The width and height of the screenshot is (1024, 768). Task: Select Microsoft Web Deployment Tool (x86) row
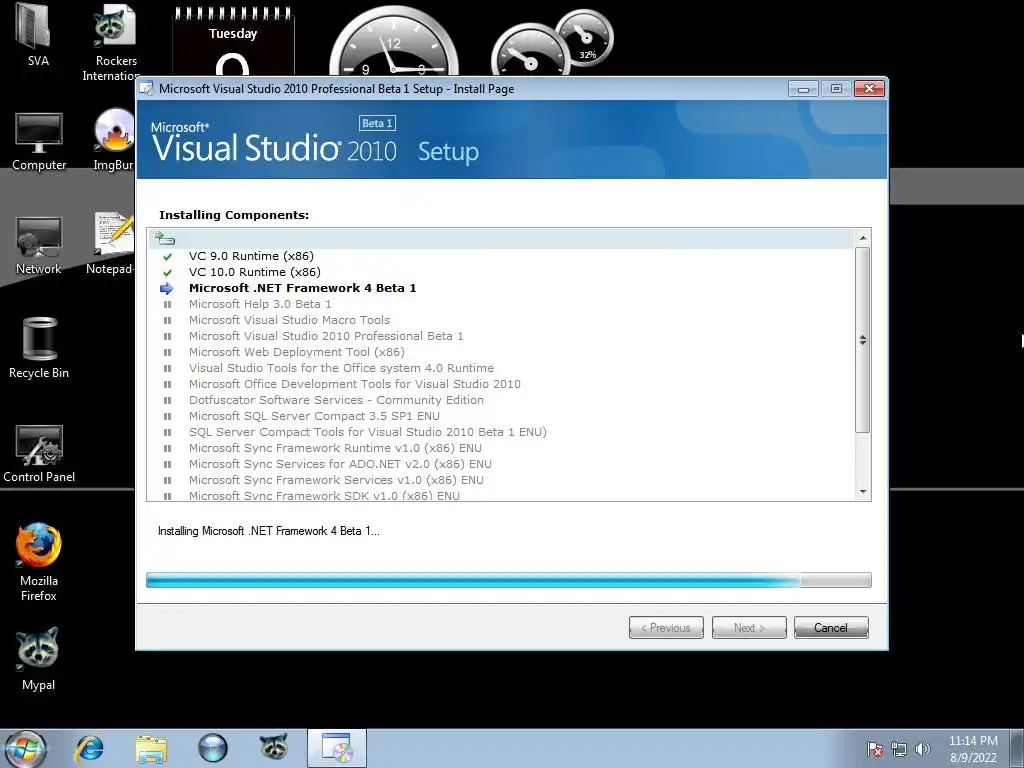(501, 352)
